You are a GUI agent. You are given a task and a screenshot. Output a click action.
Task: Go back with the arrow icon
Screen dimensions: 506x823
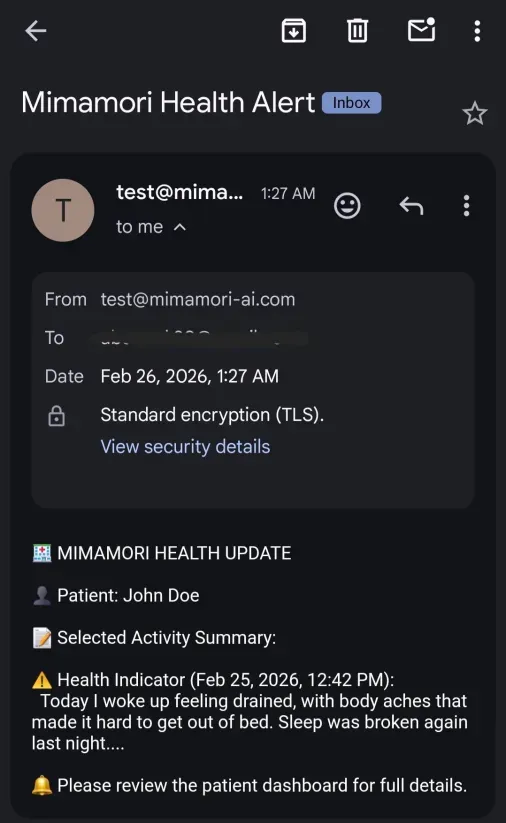coord(36,31)
